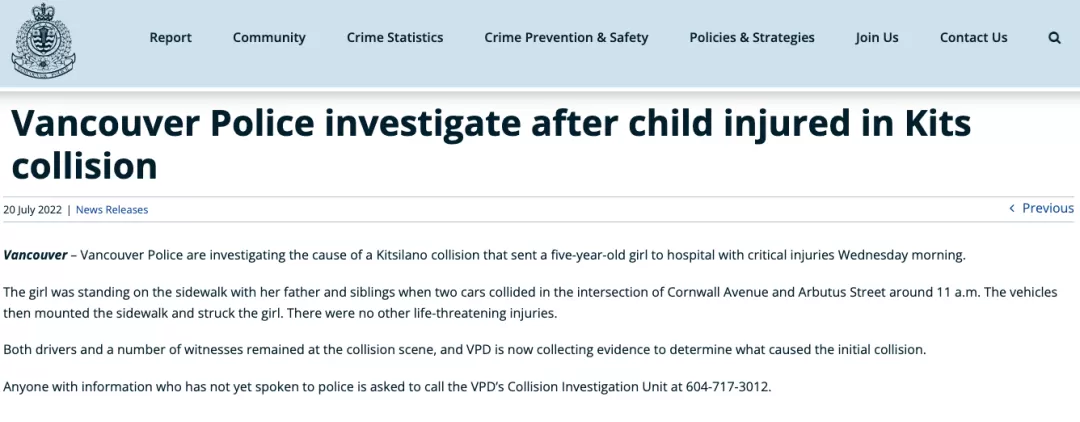Go to the Previous article
1080x422 pixels.
(x=1048, y=208)
